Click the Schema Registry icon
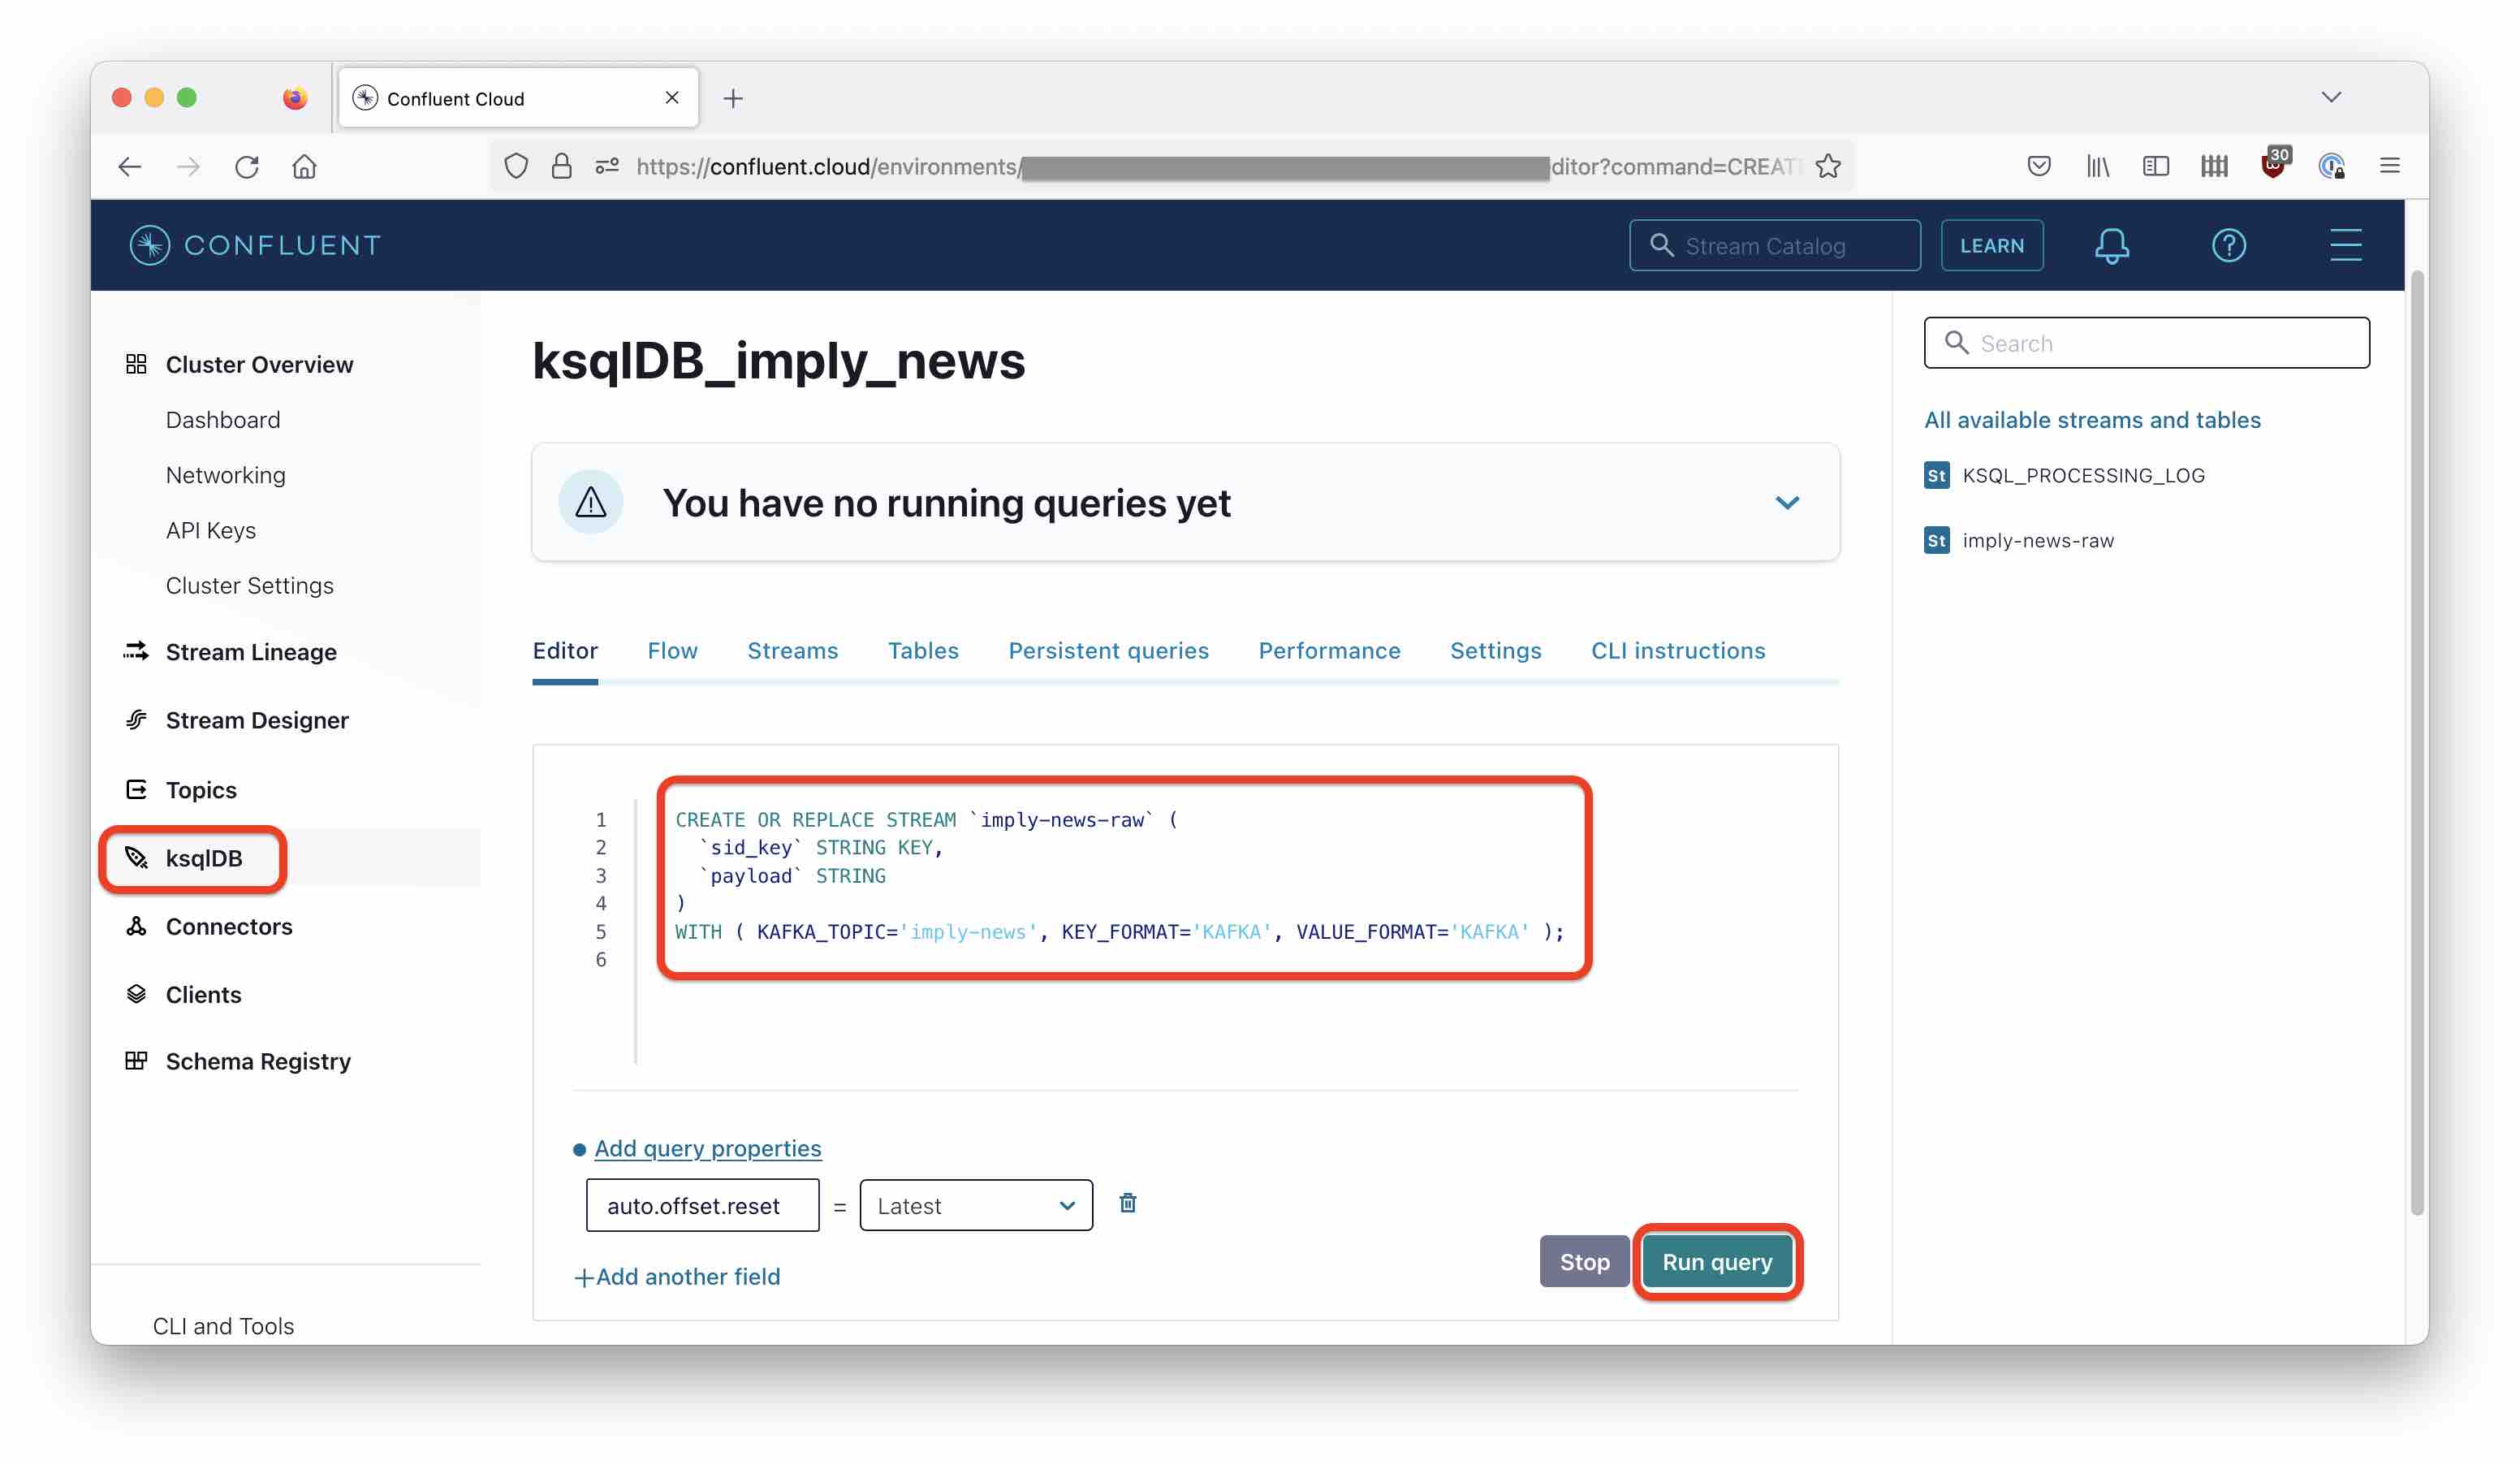 click(x=136, y=1061)
